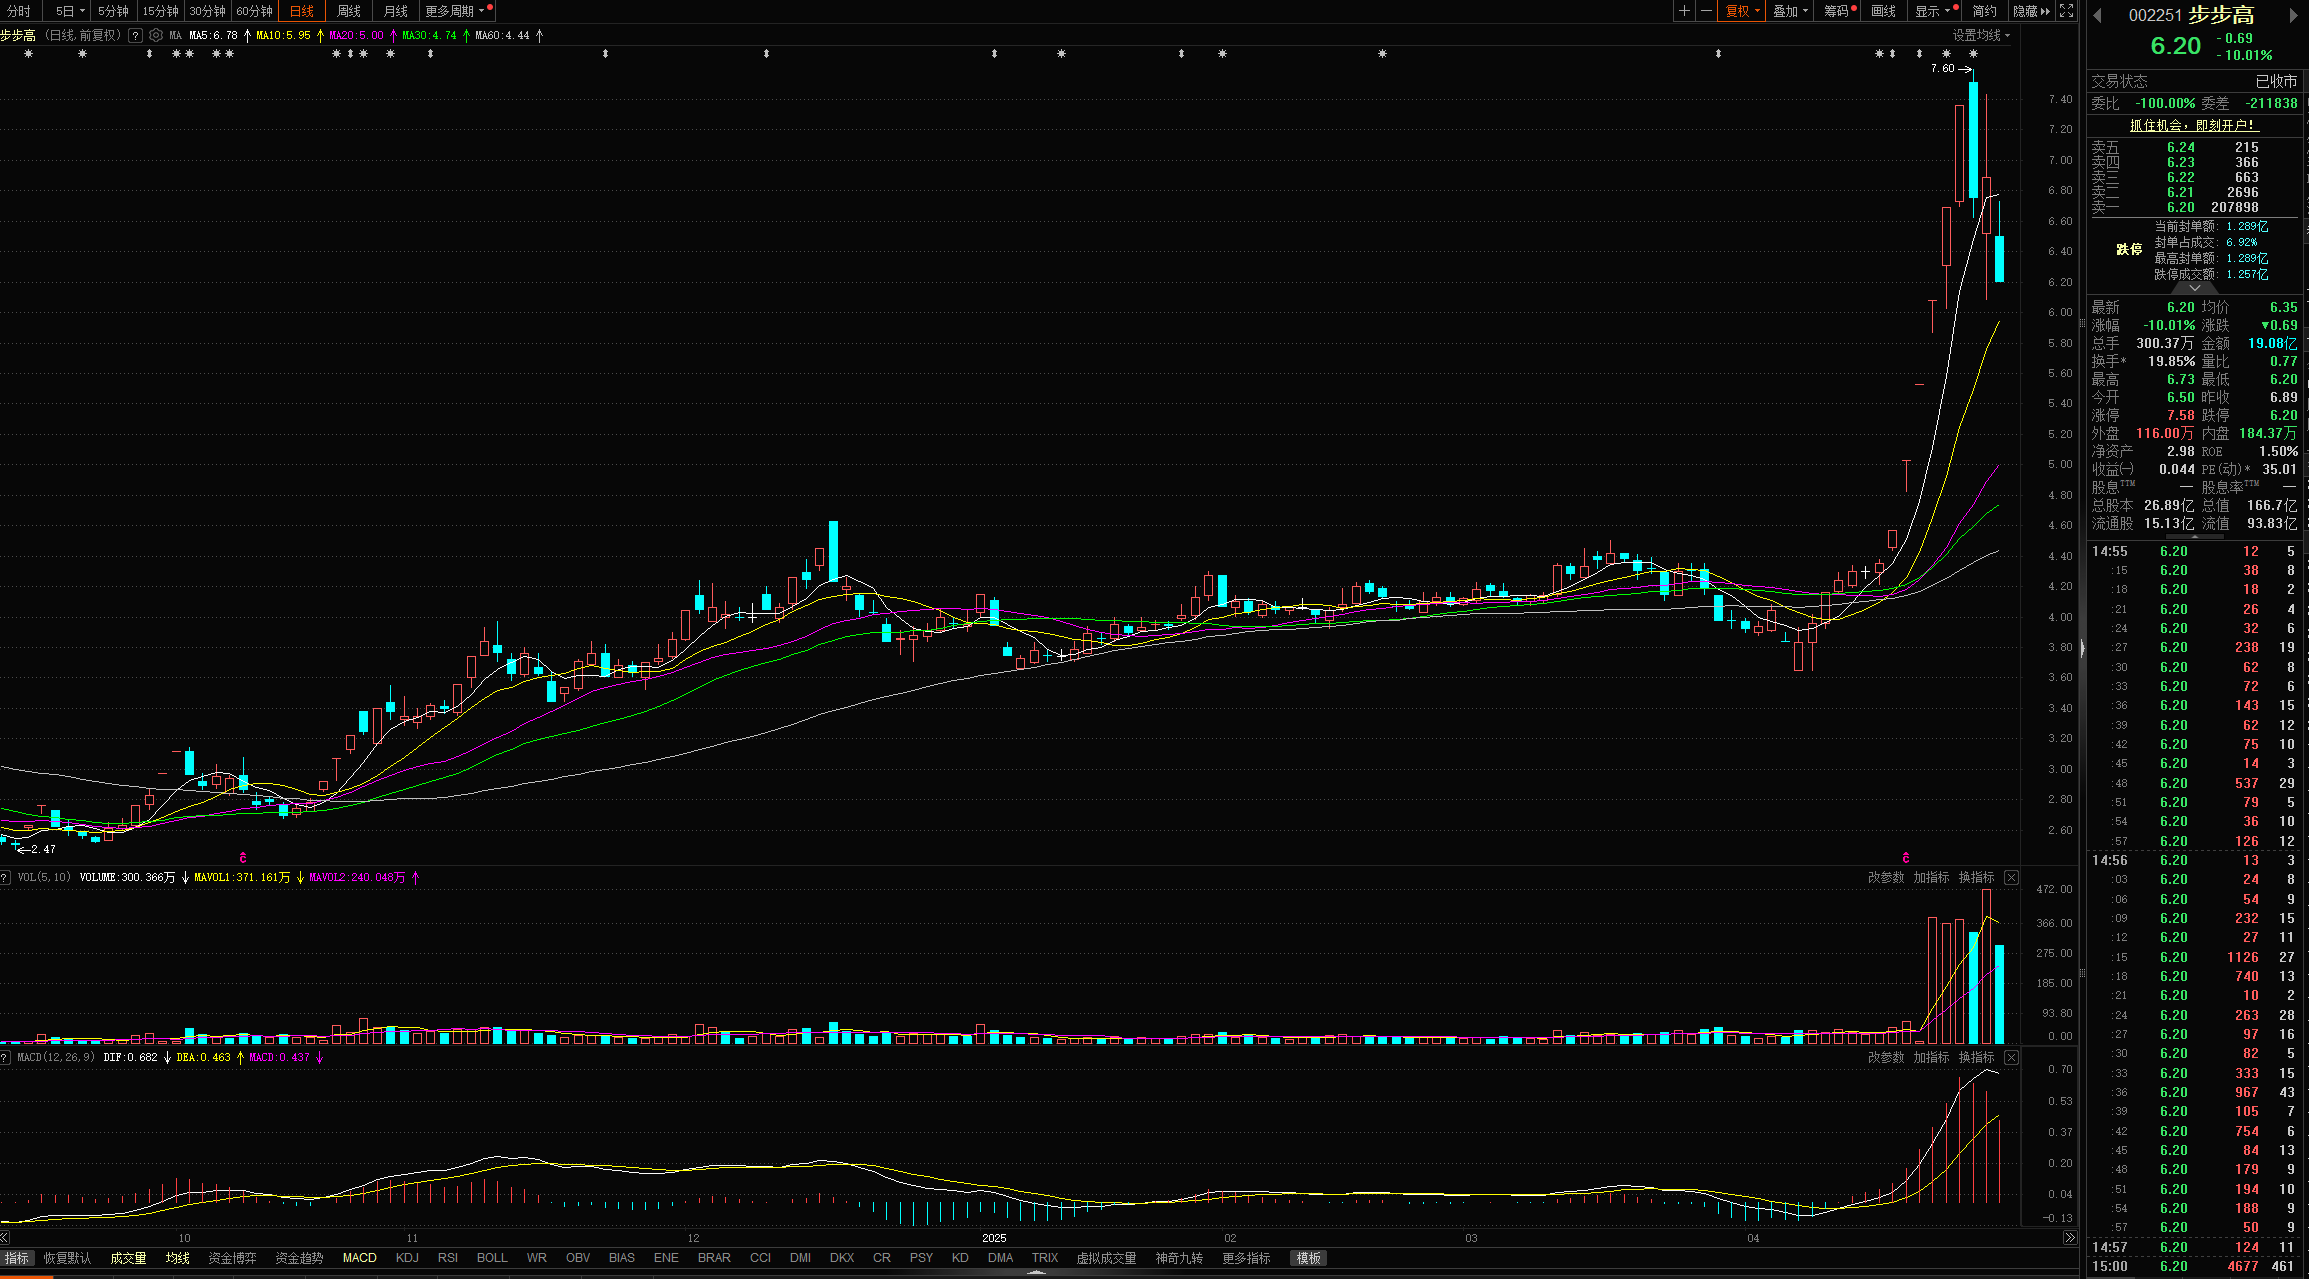
Task: Go to previous stock arrow
Action: 2097,15
